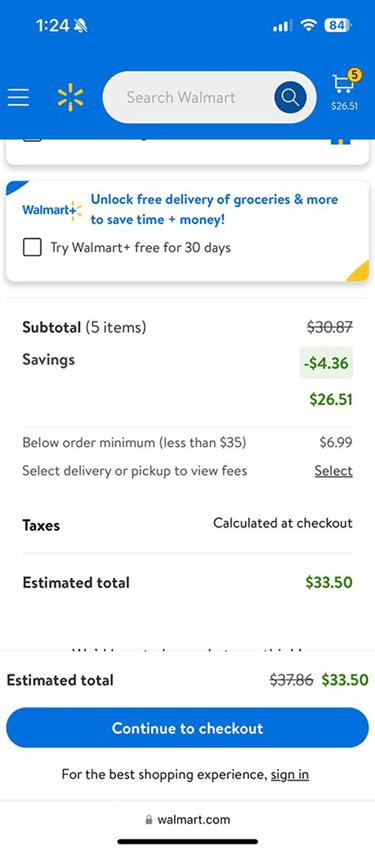Tap Unlock free delivery of groceries headline

(214, 210)
